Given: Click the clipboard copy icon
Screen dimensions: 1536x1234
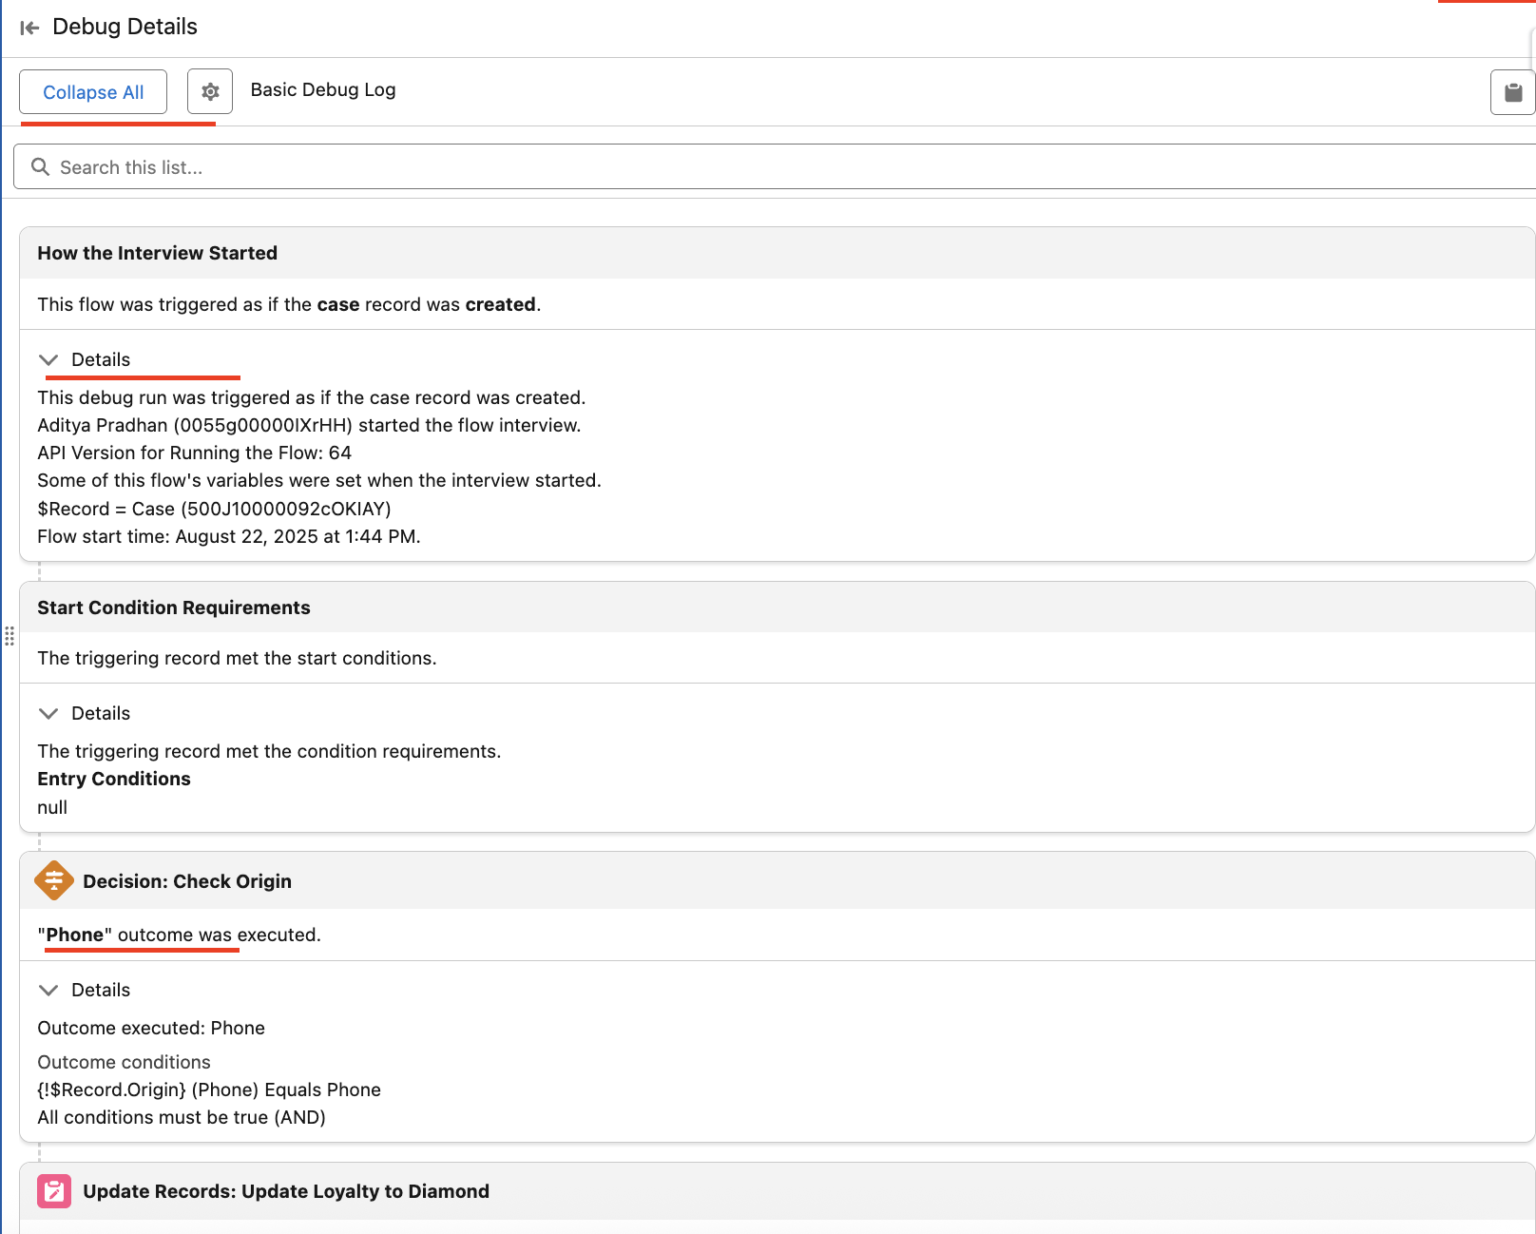Looking at the screenshot, I should point(1512,92).
